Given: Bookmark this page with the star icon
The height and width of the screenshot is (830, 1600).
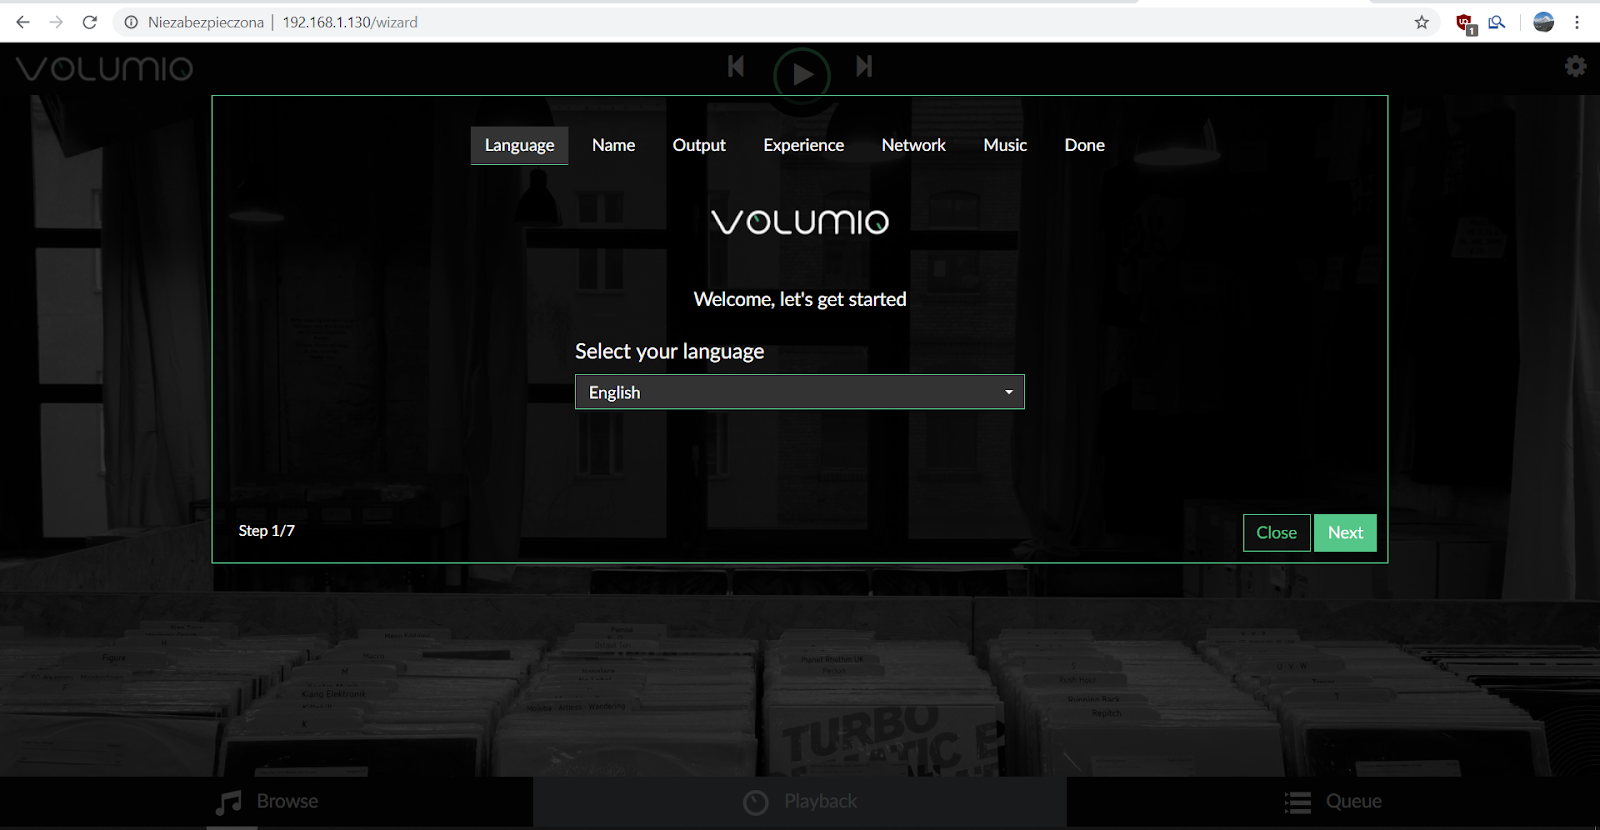Looking at the screenshot, I should [1422, 22].
